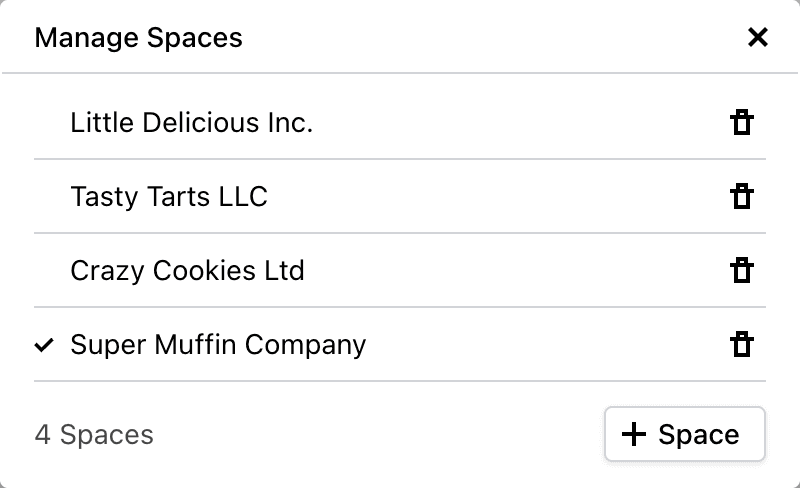Click the "Crazy Cookies Ltd" name text
800x488 pixels.
187,271
